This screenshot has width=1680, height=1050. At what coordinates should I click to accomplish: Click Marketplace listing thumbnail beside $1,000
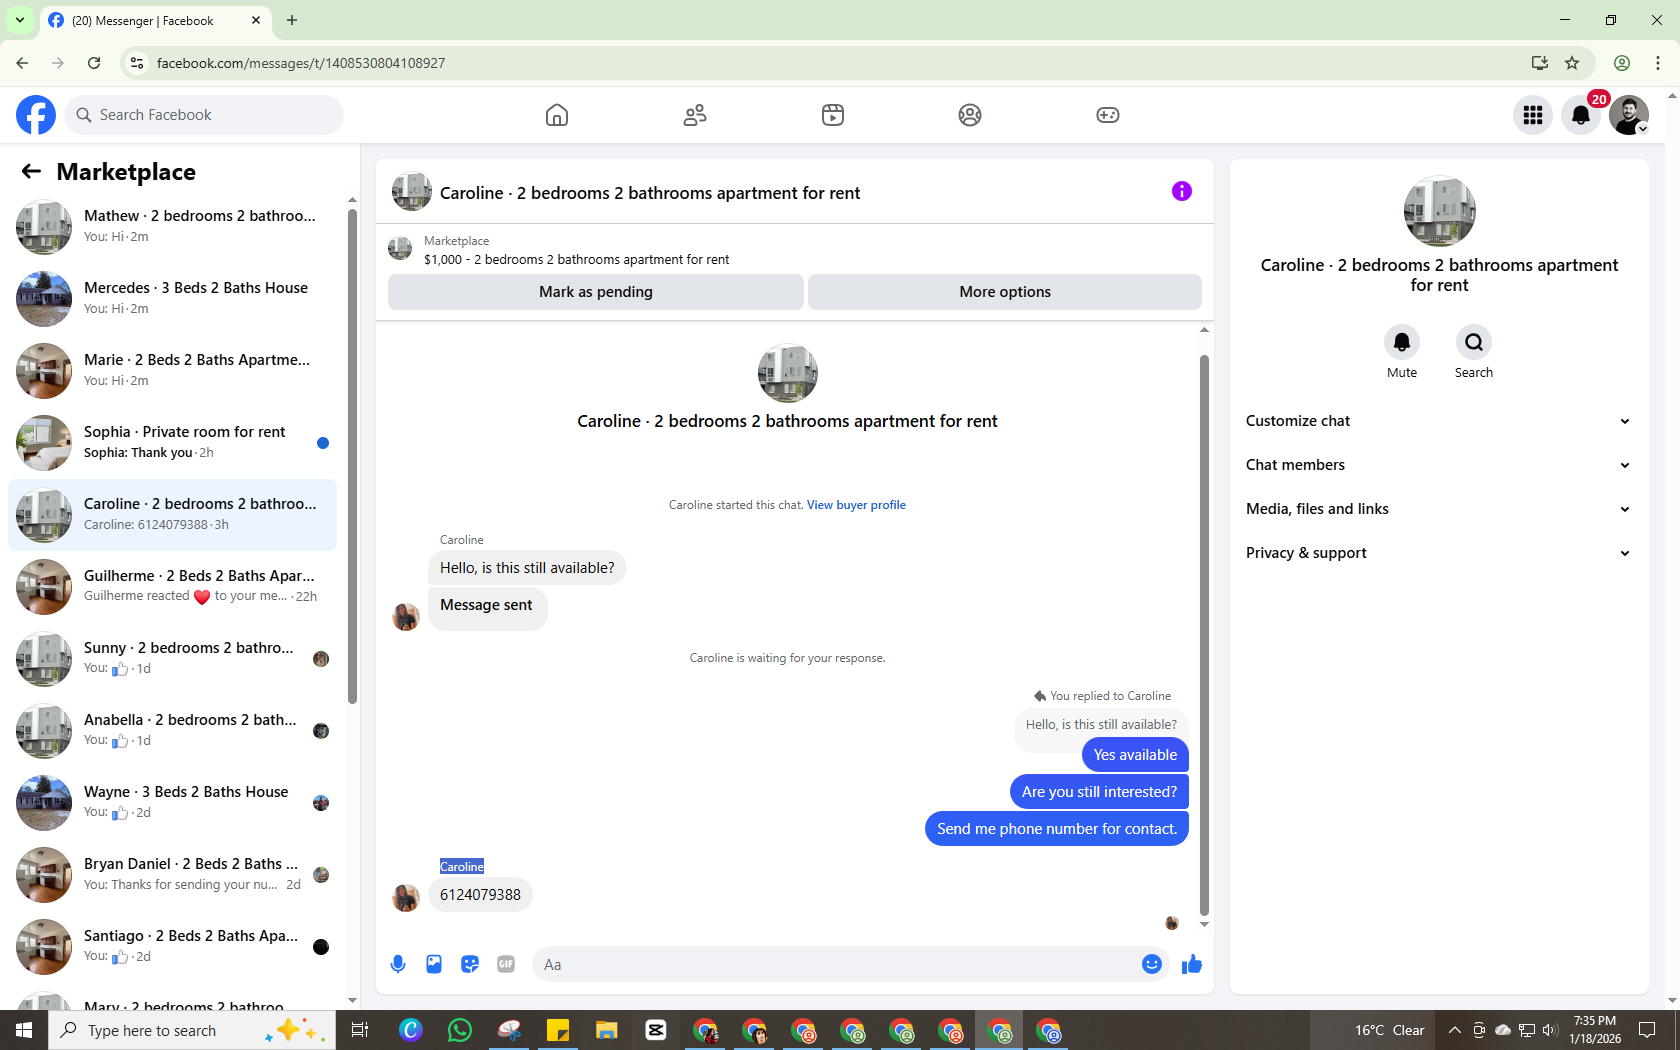tap(400, 249)
